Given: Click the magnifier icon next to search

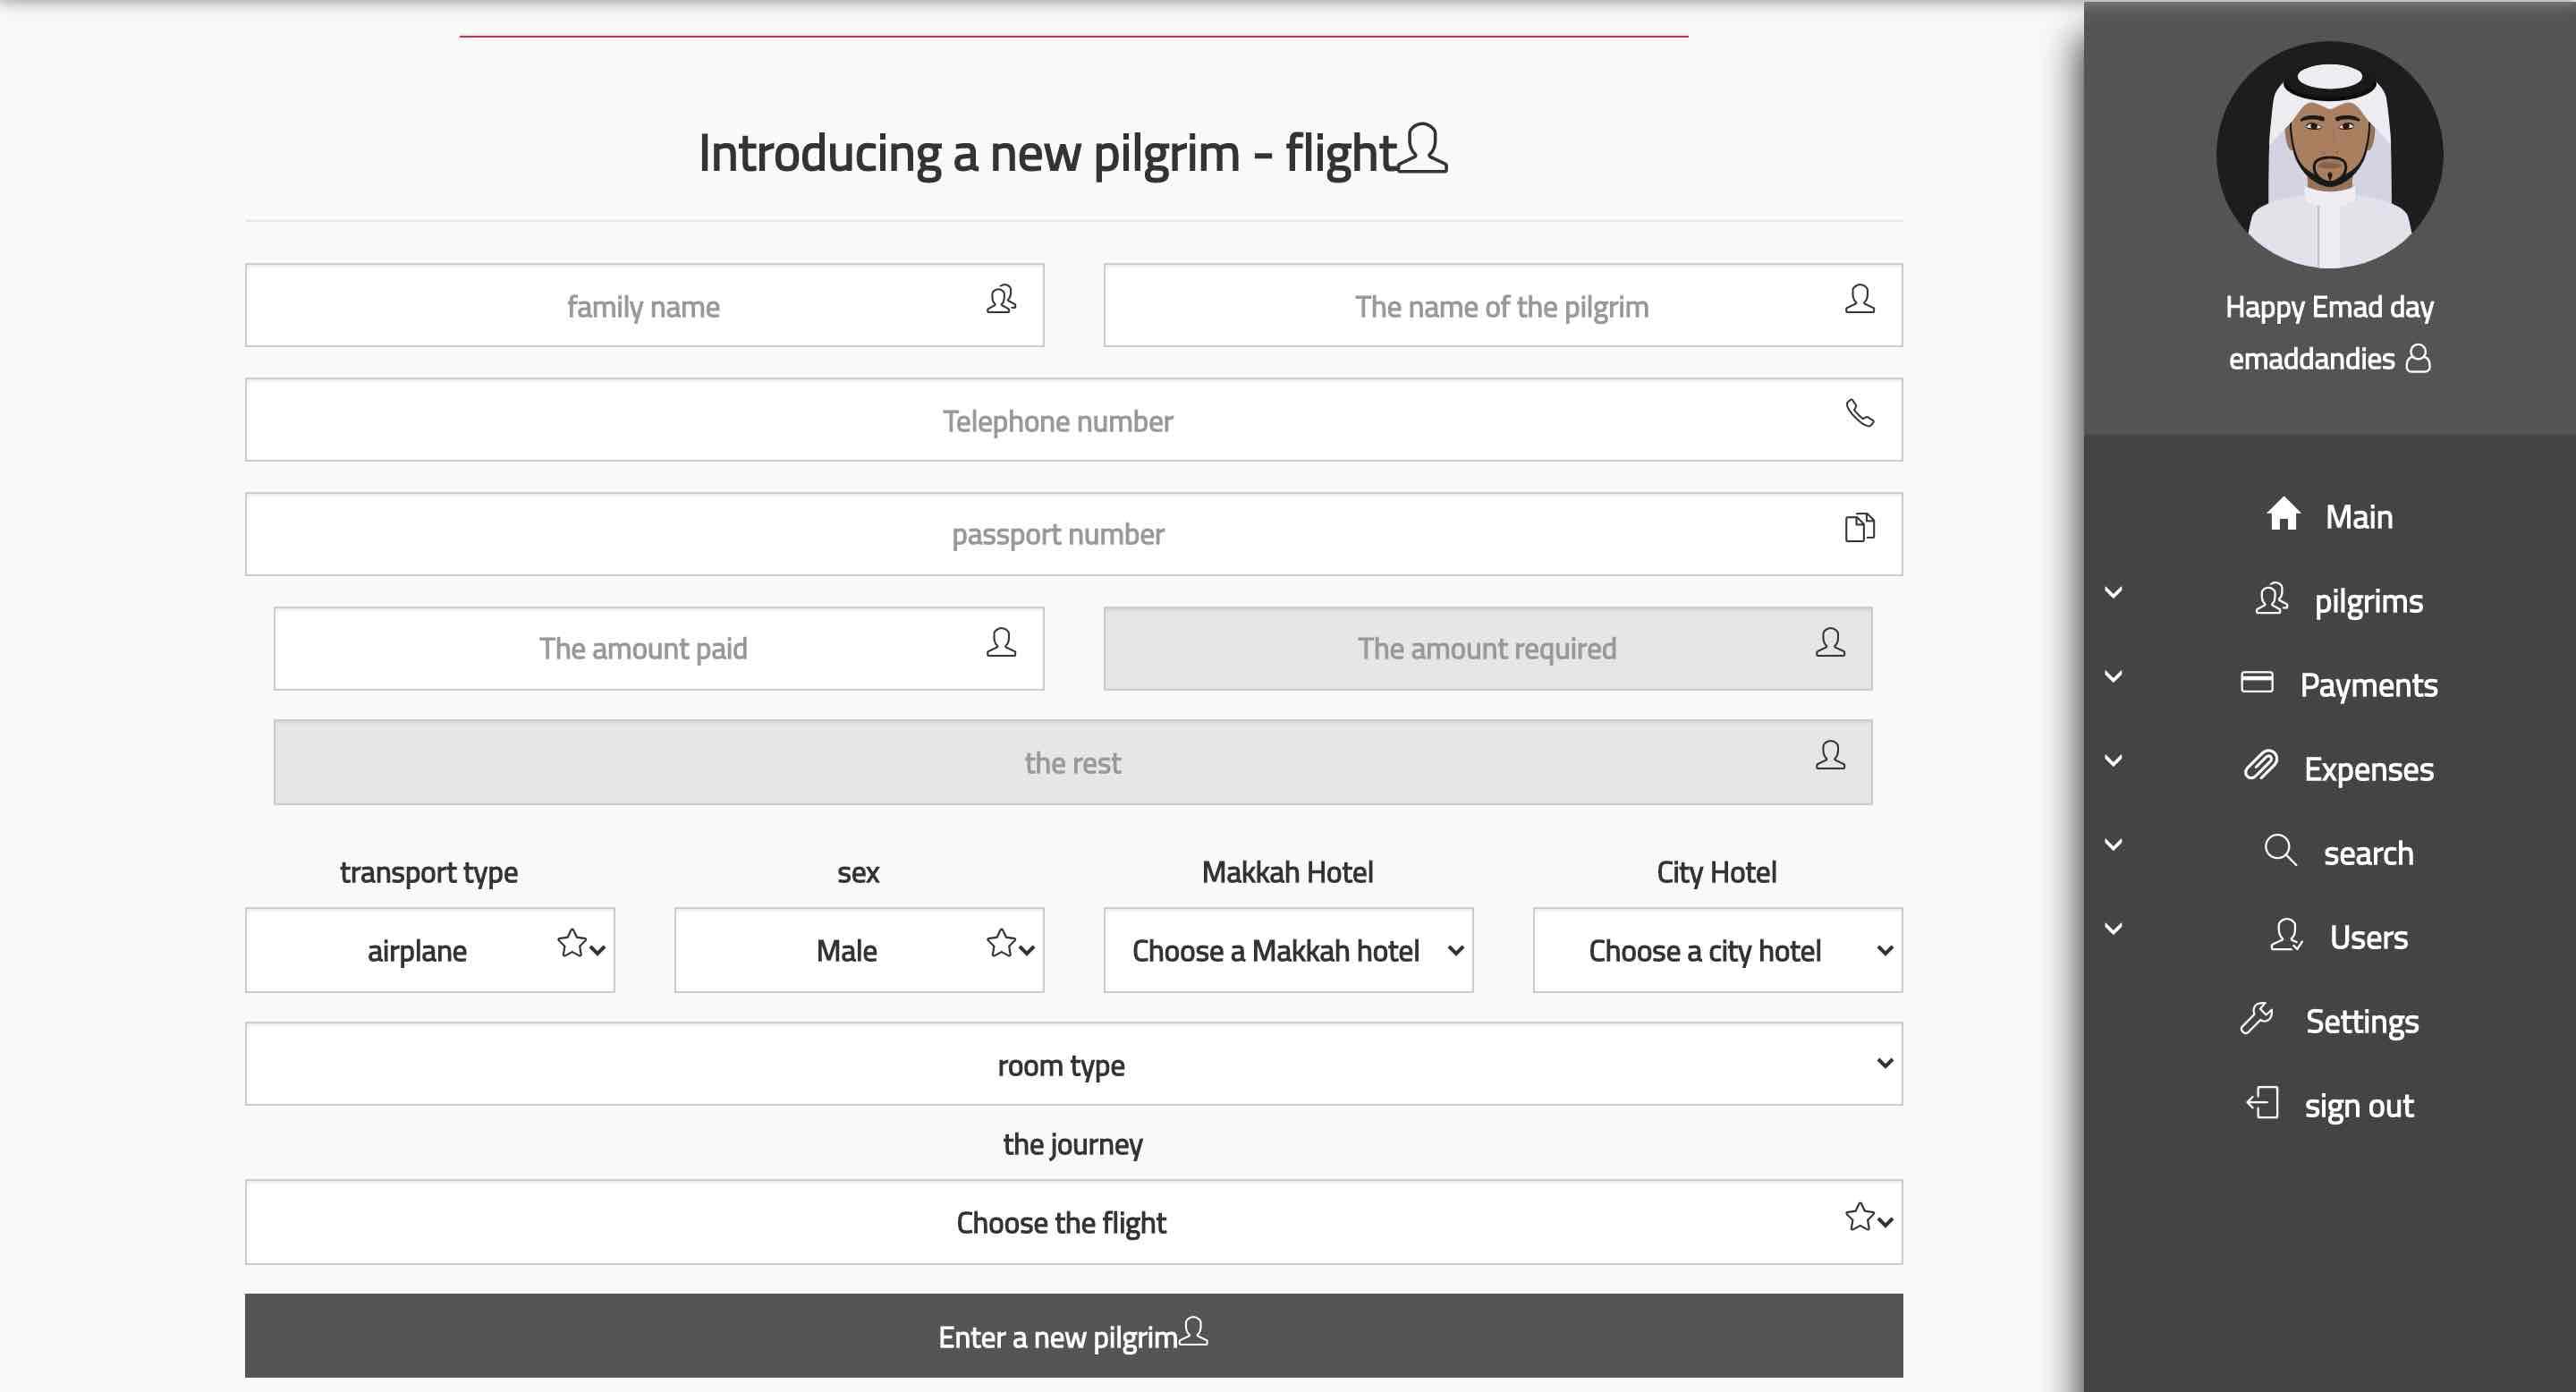Looking at the screenshot, I should click(x=2279, y=851).
